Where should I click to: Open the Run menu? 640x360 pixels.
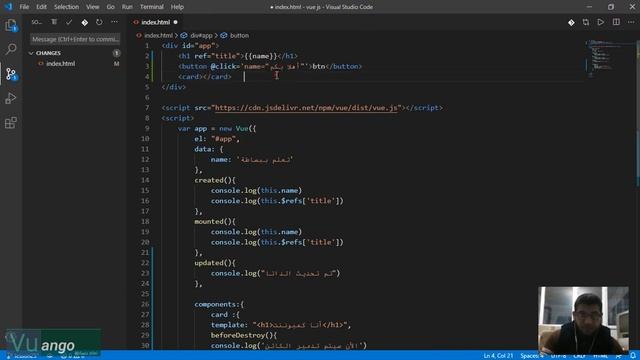[127, 7]
